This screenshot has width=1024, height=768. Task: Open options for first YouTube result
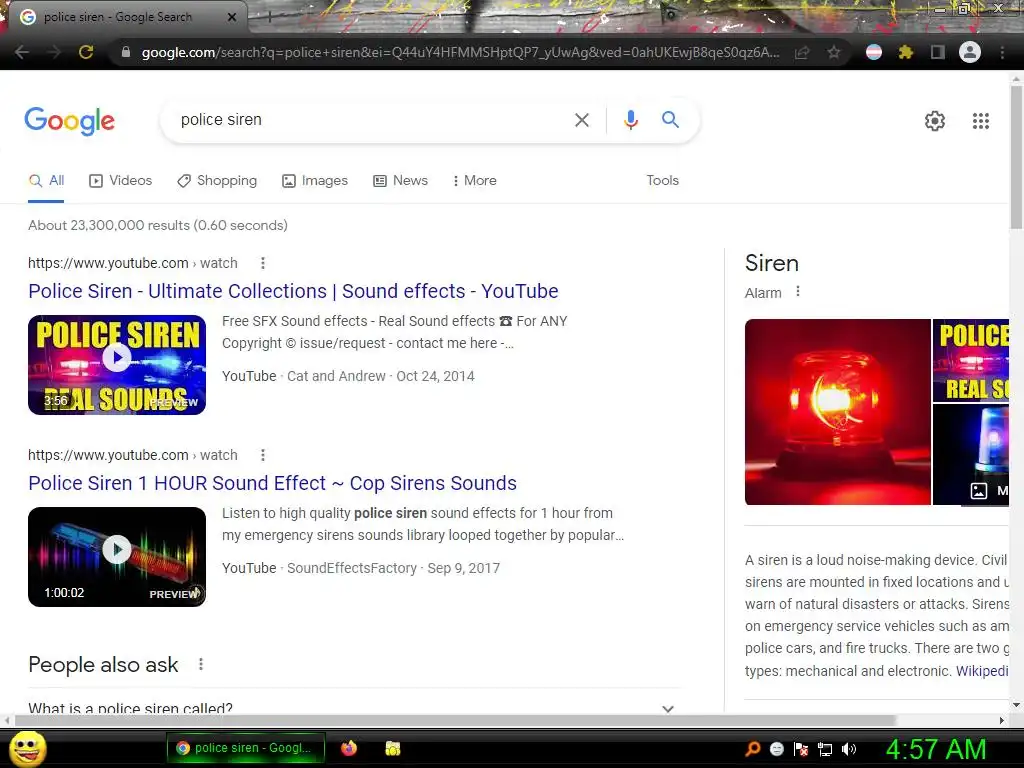pos(263,263)
